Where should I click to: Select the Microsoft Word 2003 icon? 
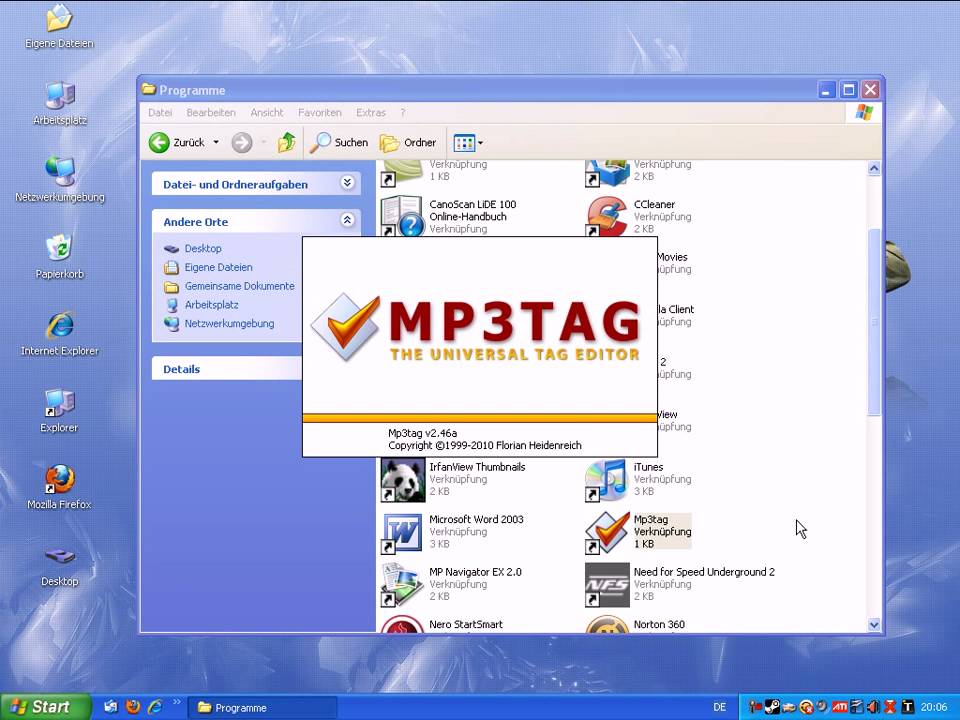tap(402, 533)
